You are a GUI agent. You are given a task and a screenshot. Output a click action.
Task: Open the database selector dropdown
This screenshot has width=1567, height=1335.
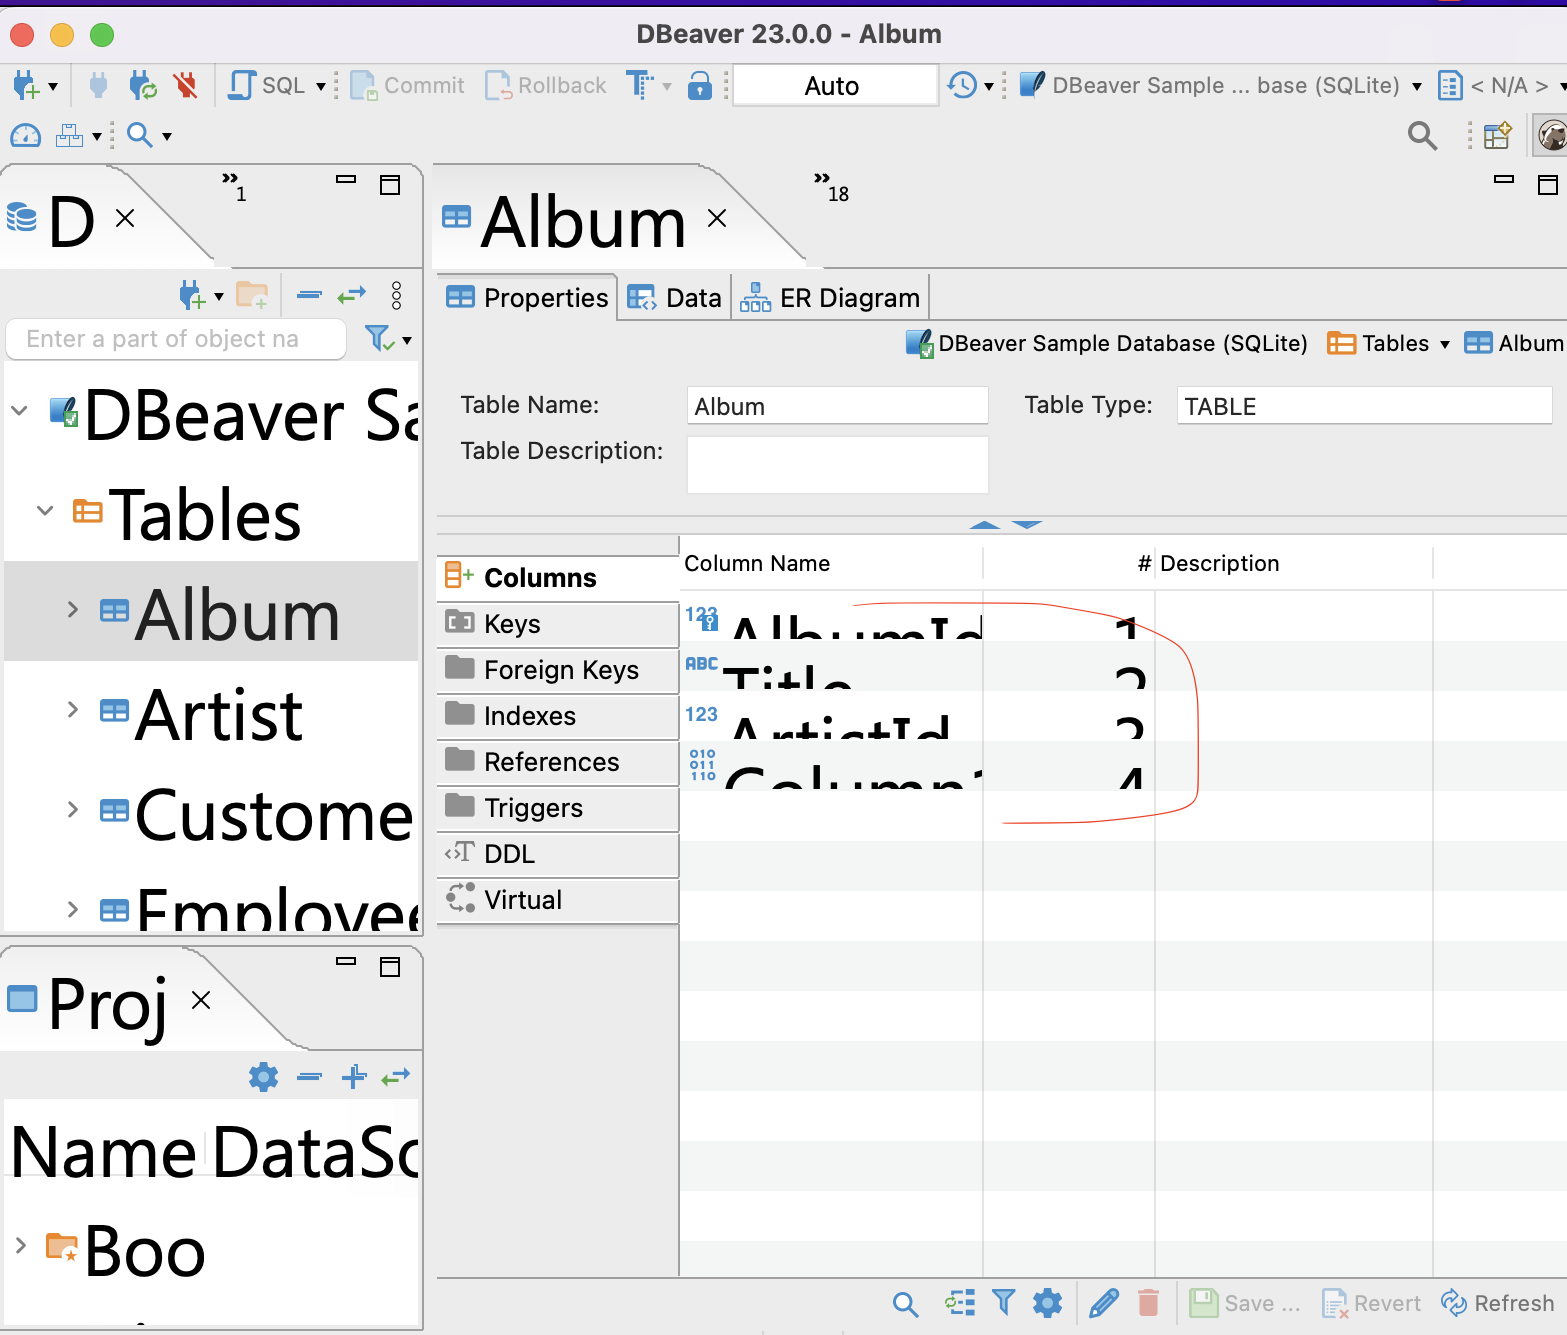coord(1418,85)
